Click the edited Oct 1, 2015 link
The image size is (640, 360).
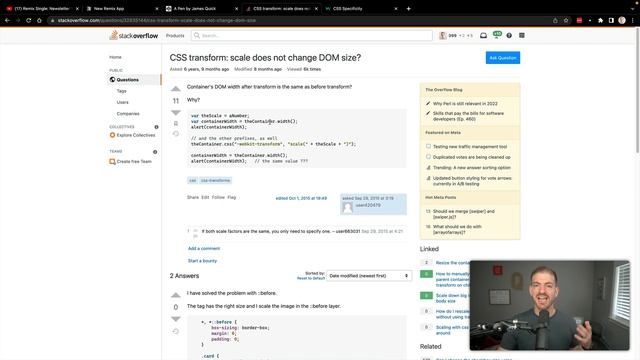point(301,198)
